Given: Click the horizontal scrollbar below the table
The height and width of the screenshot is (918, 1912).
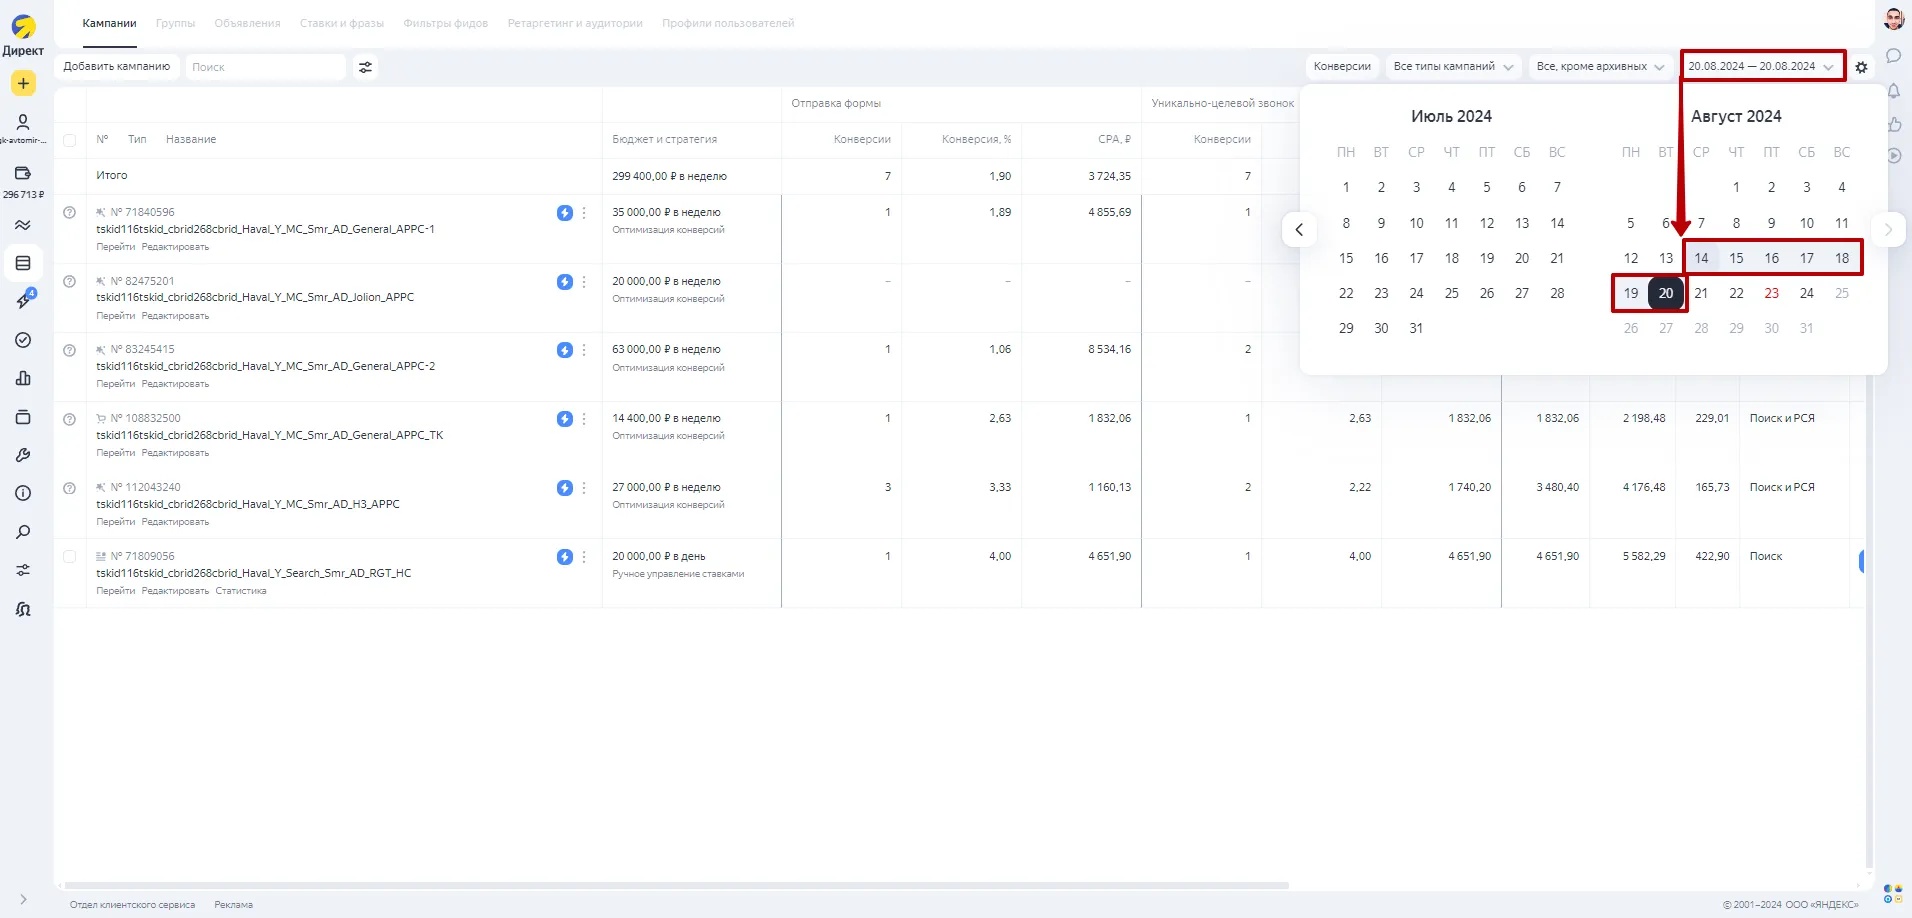Looking at the screenshot, I should (x=675, y=886).
